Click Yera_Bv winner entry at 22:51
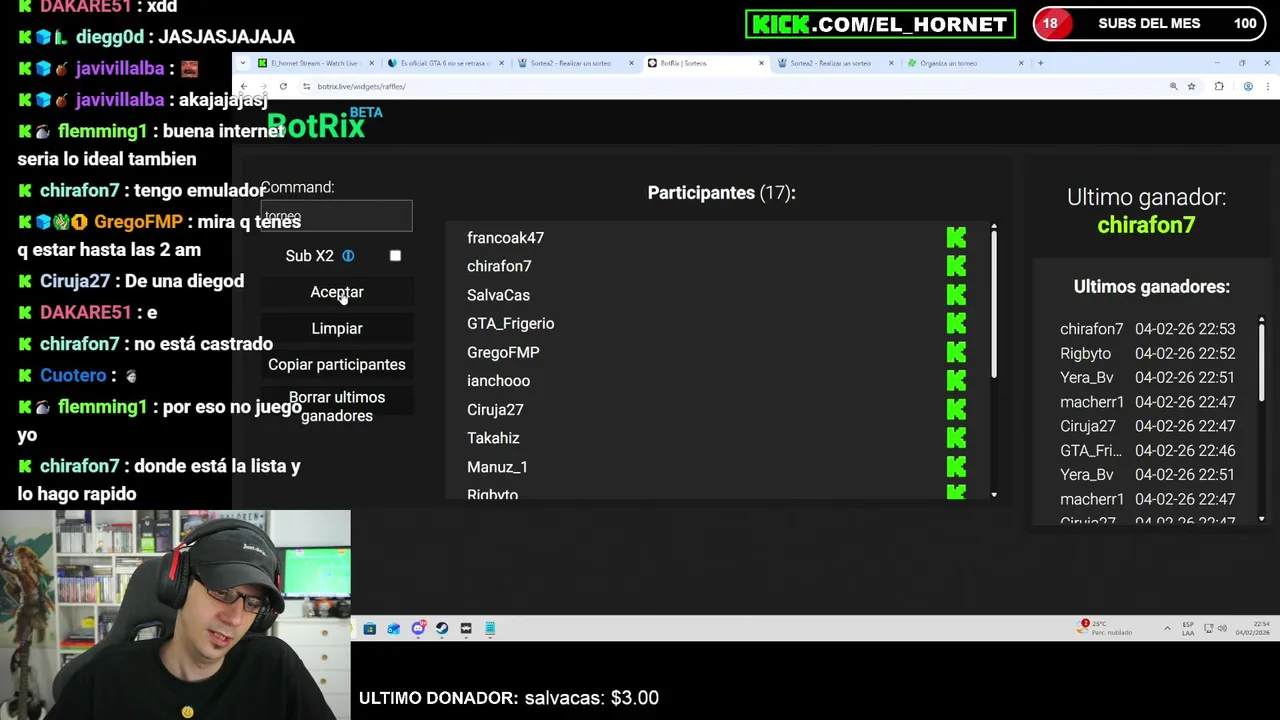 (1147, 377)
